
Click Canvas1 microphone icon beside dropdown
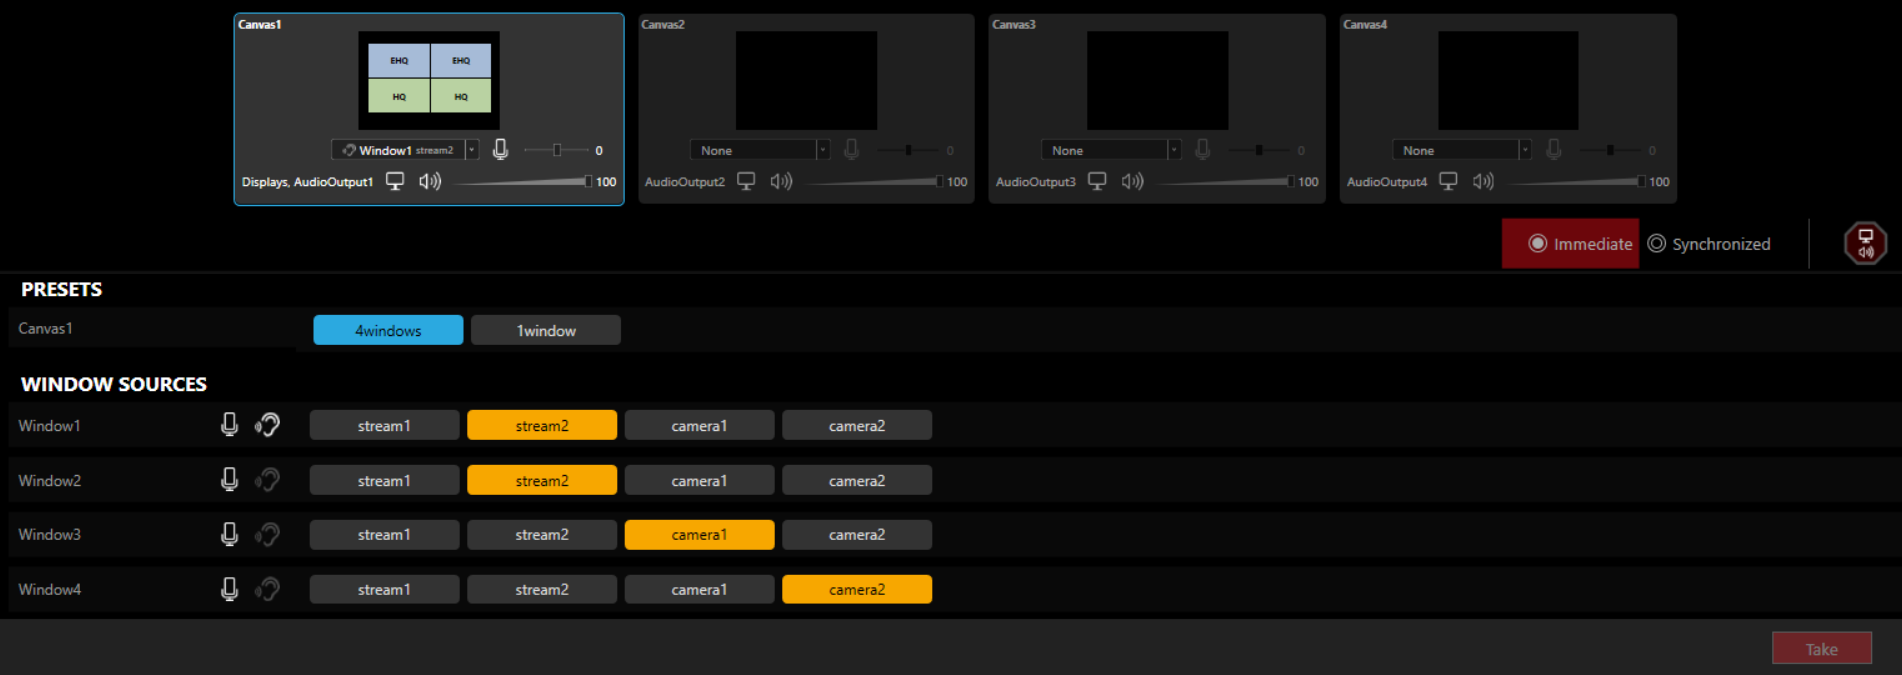[501, 150]
